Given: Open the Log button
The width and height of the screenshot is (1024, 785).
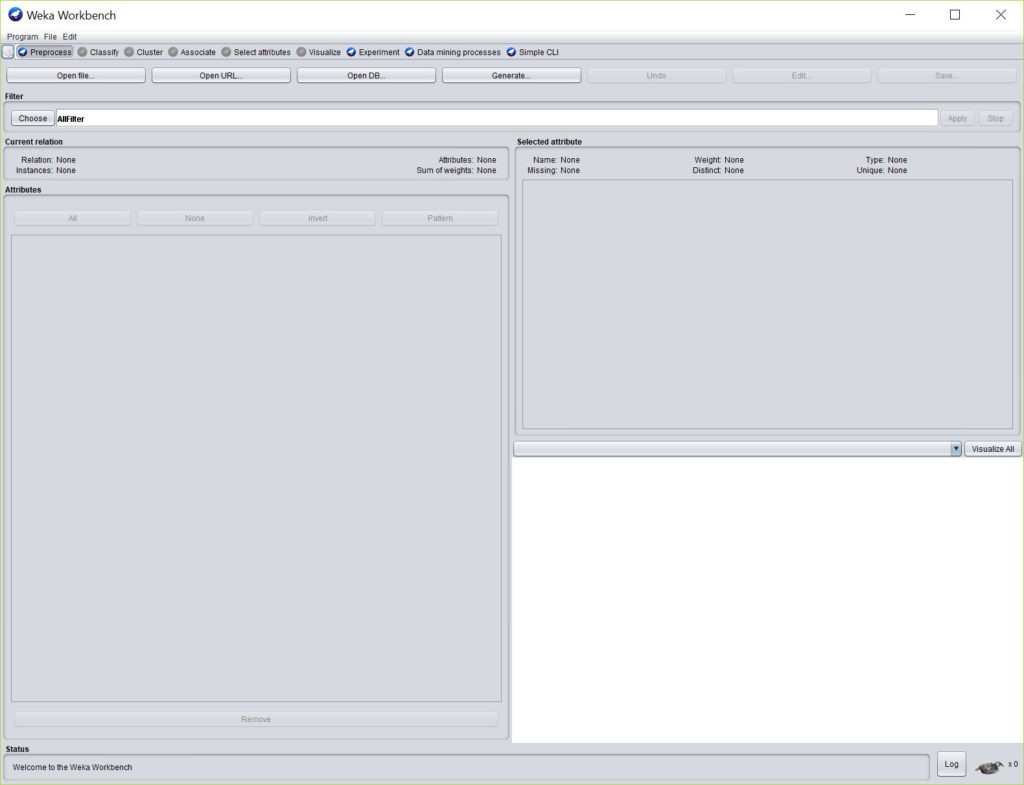Looking at the screenshot, I should tap(952, 764).
